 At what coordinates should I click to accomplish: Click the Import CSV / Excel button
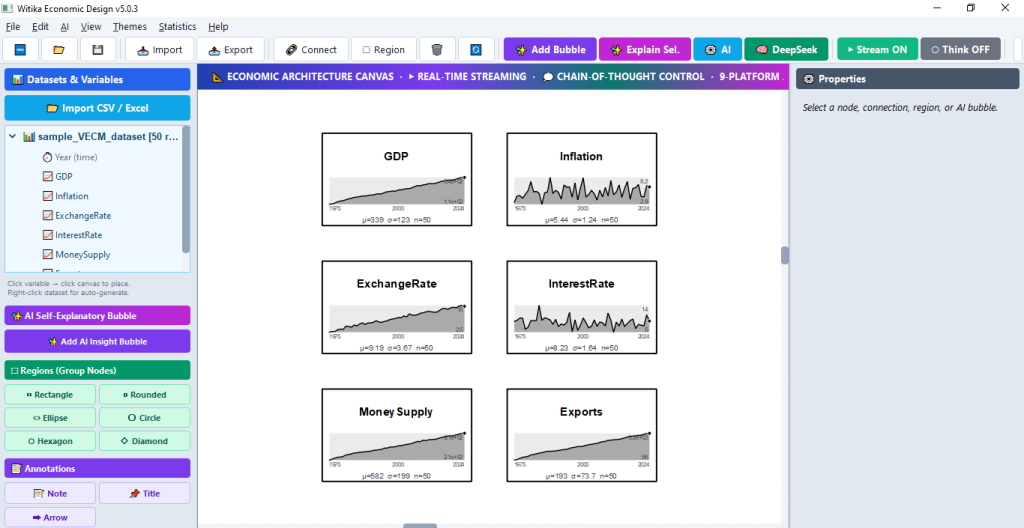click(x=97, y=108)
